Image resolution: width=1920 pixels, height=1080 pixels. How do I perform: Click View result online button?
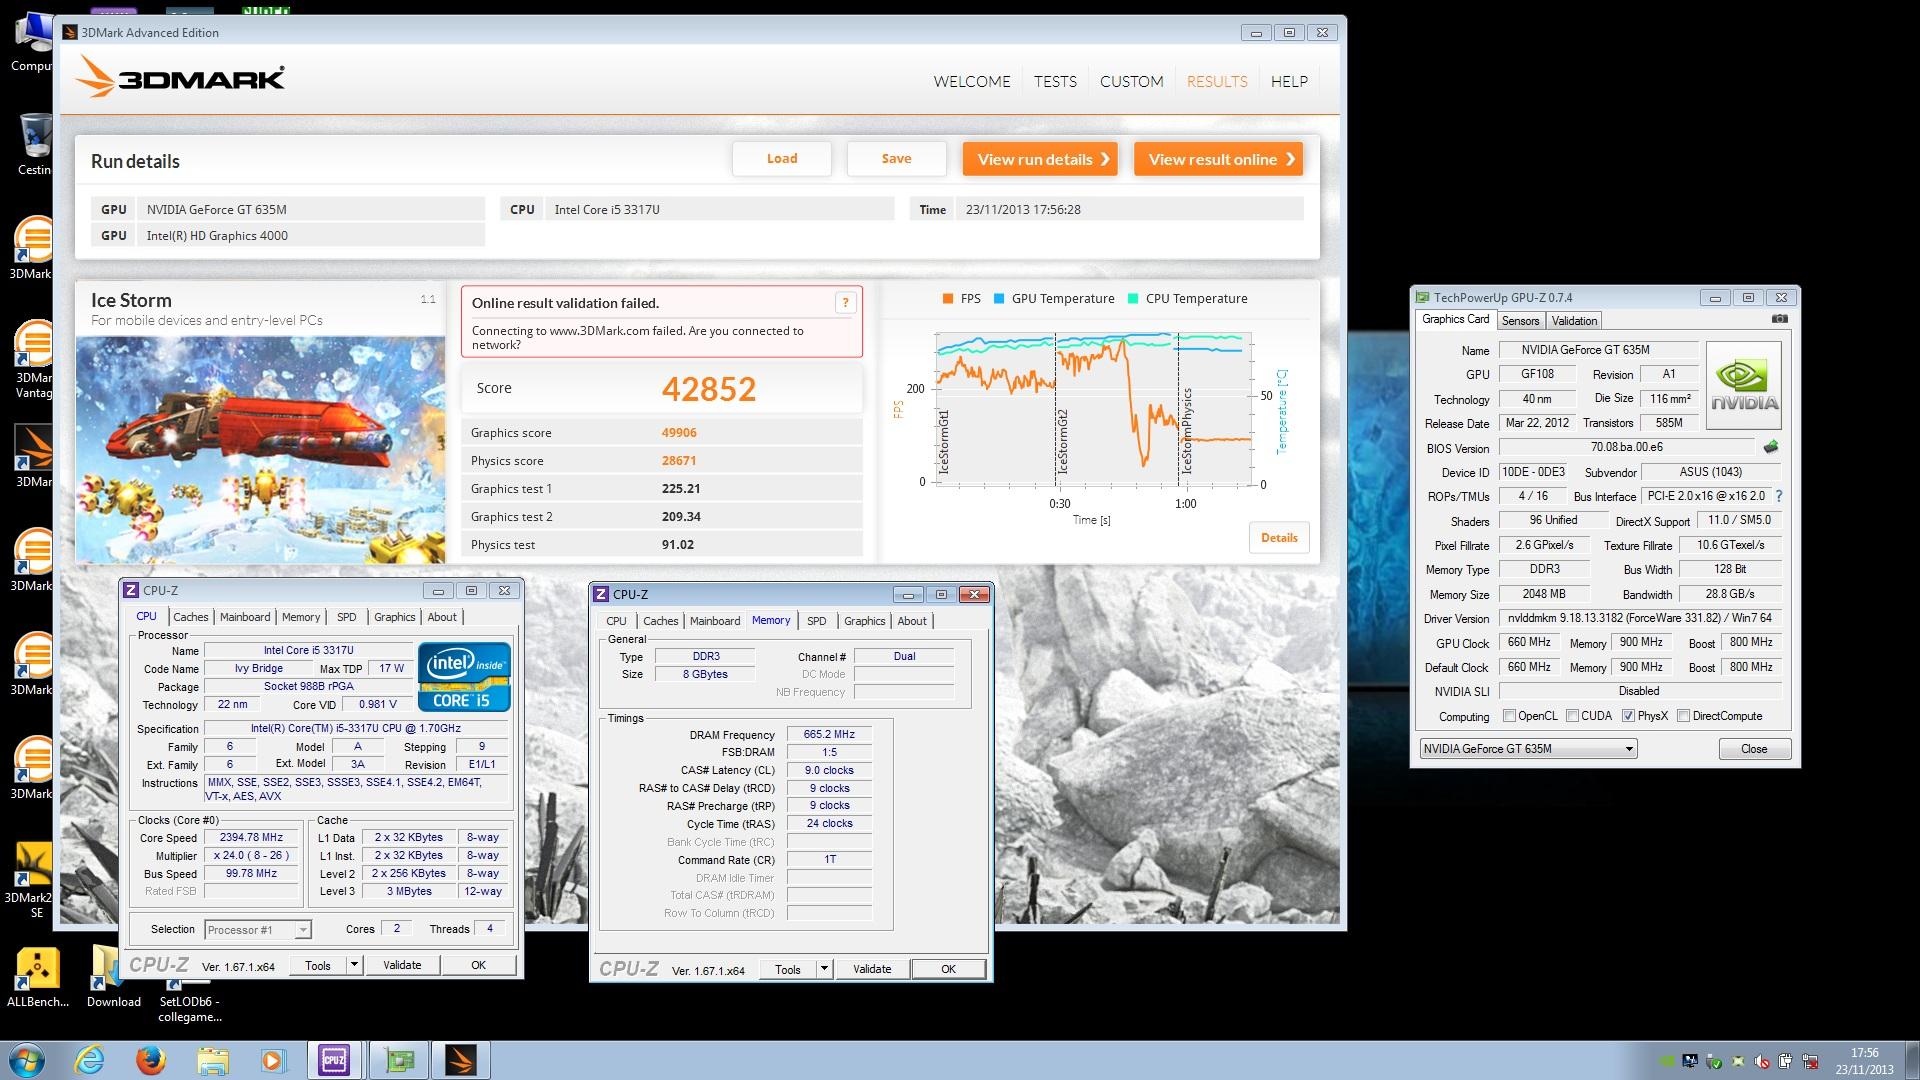1218,159
